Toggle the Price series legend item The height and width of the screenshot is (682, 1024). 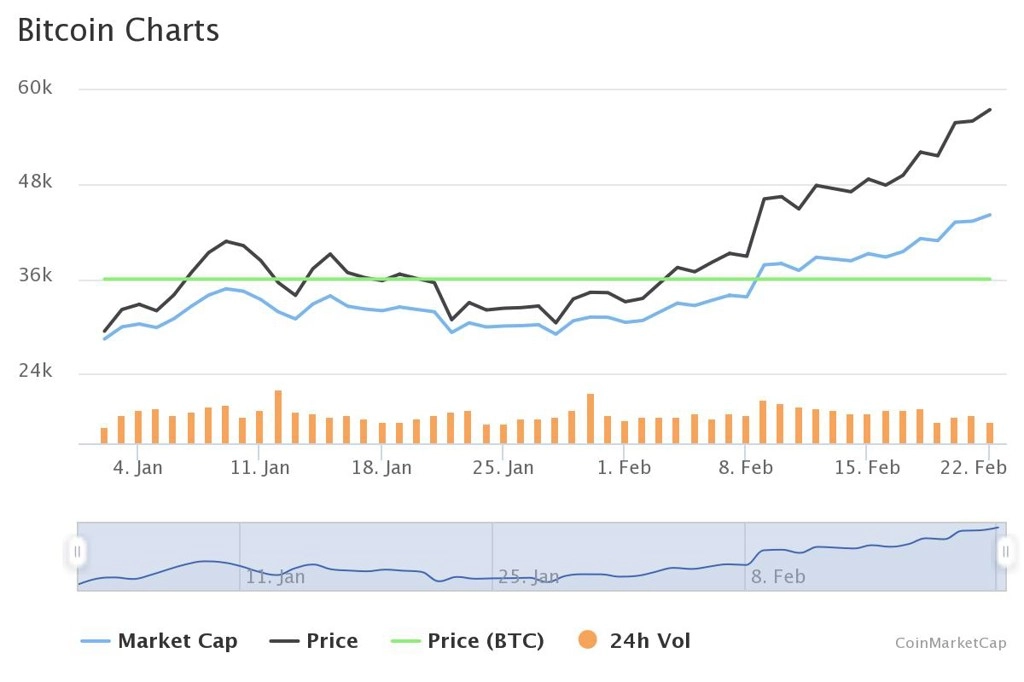[313, 641]
